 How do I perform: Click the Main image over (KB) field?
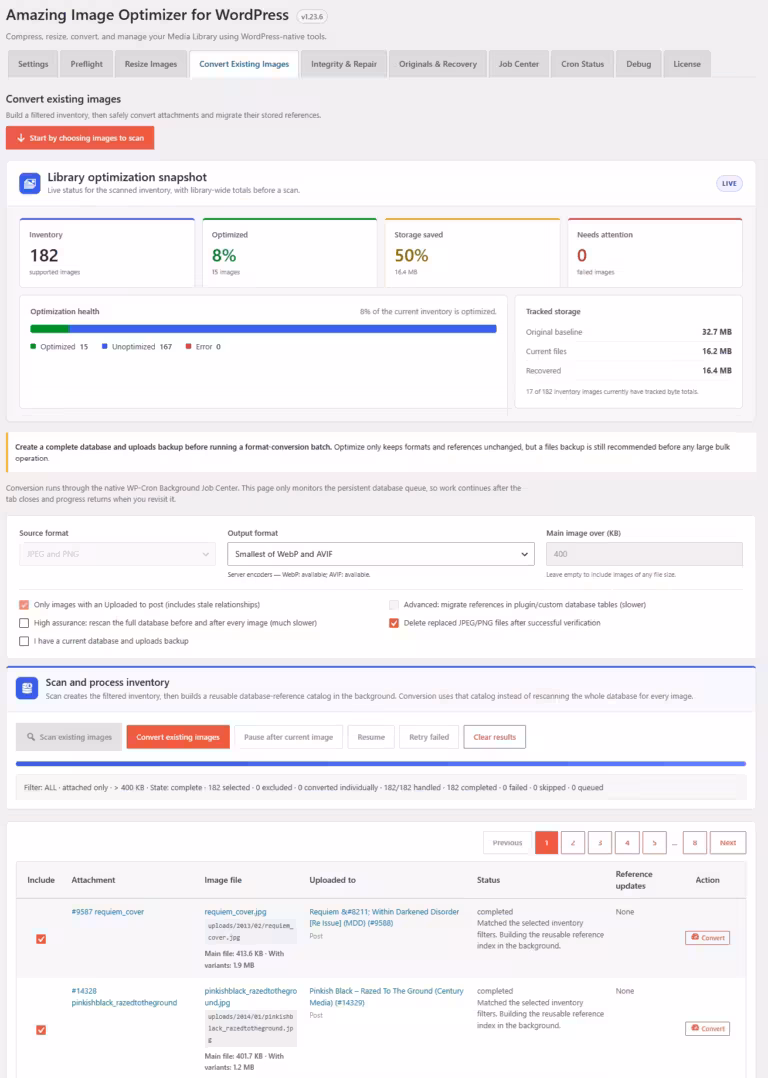644,554
